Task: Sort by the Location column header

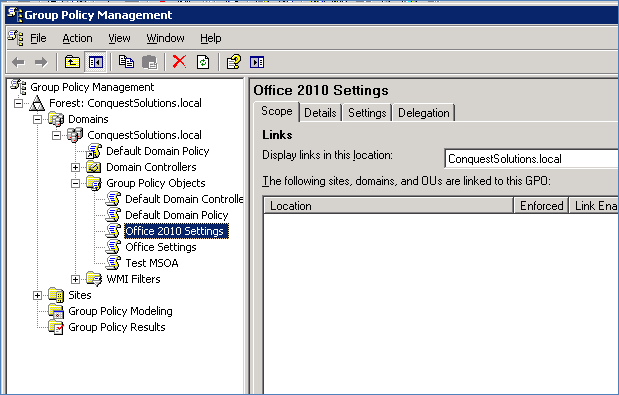Action: 388,206
